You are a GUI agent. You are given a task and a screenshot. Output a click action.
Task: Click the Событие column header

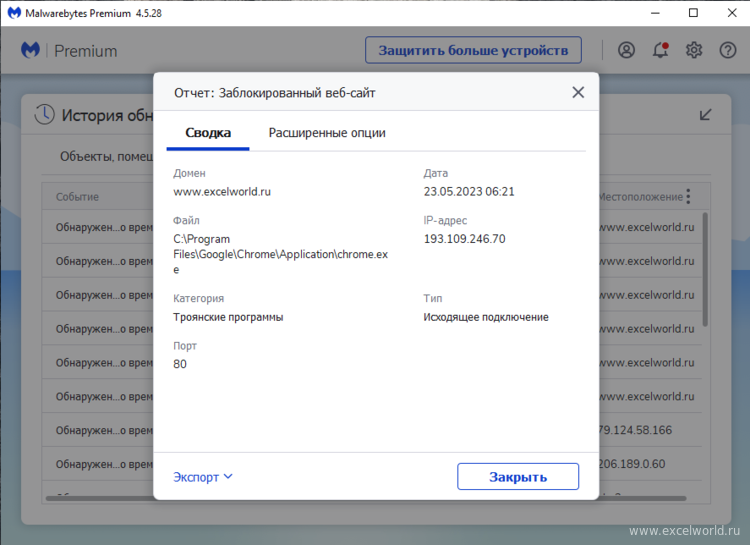click(x=77, y=197)
